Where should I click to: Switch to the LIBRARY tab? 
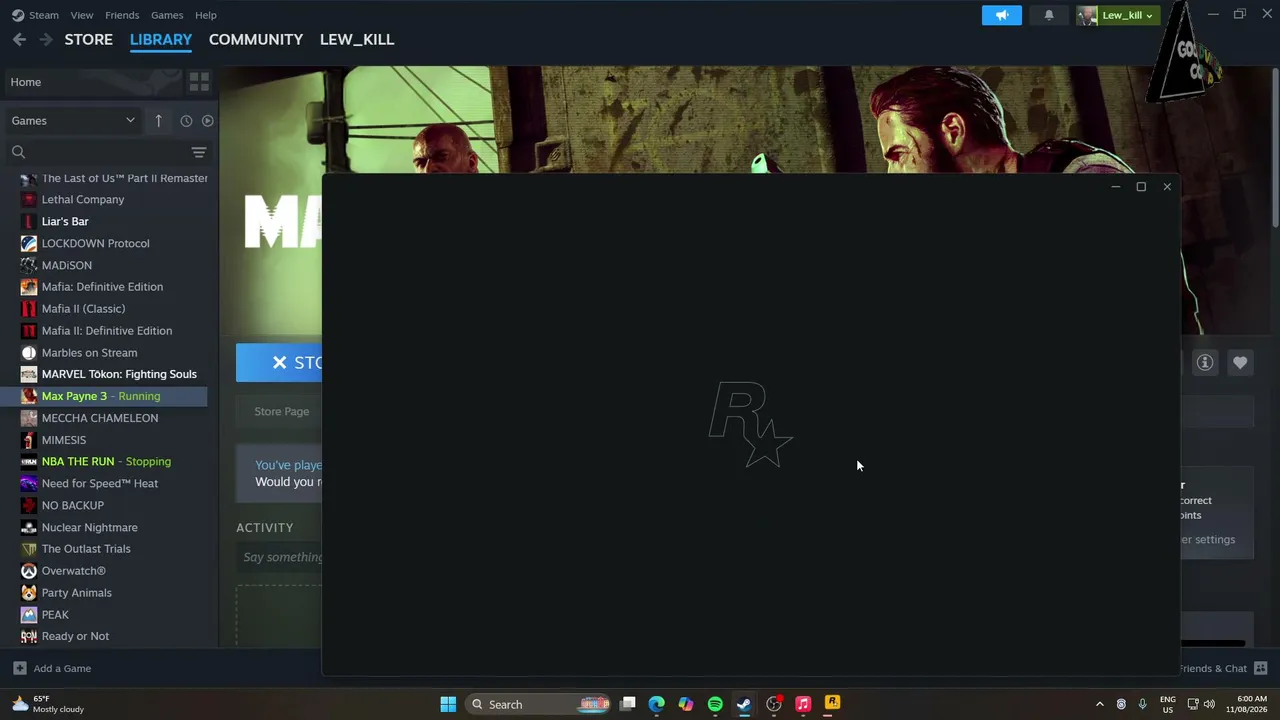161,39
